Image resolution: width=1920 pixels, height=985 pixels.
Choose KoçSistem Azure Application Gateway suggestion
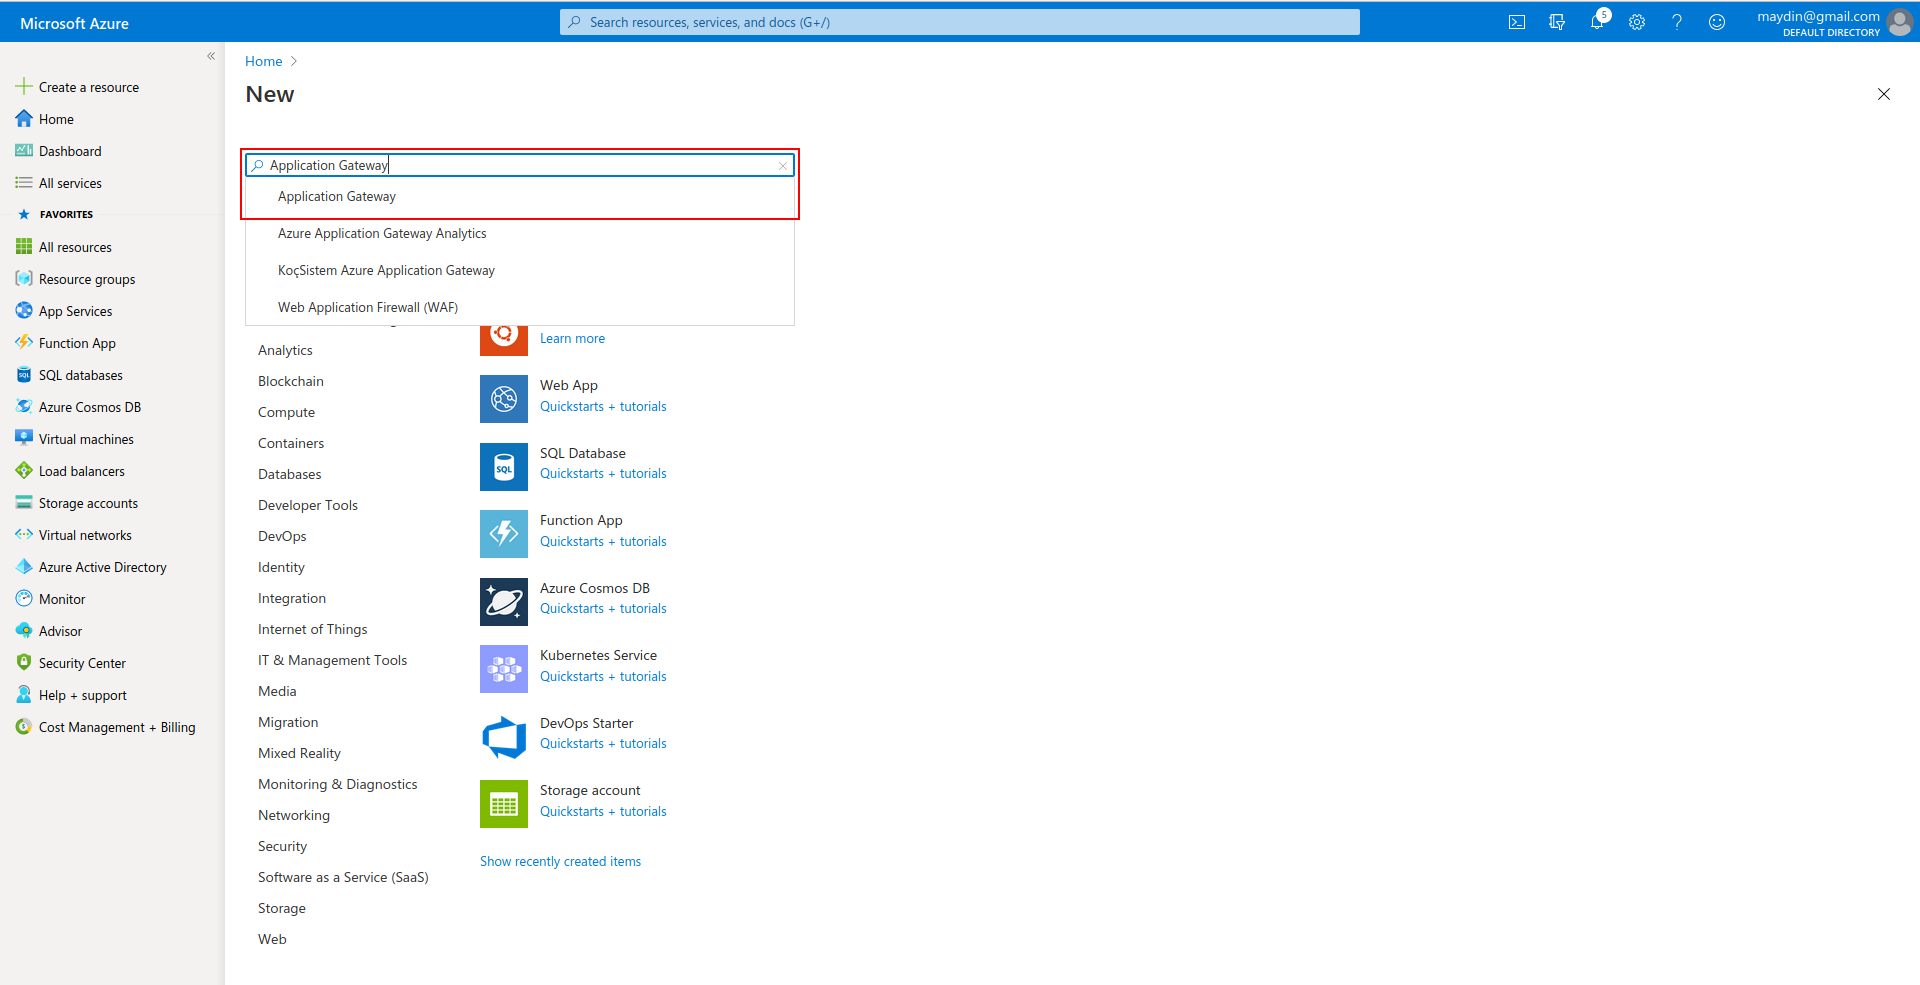pos(520,271)
